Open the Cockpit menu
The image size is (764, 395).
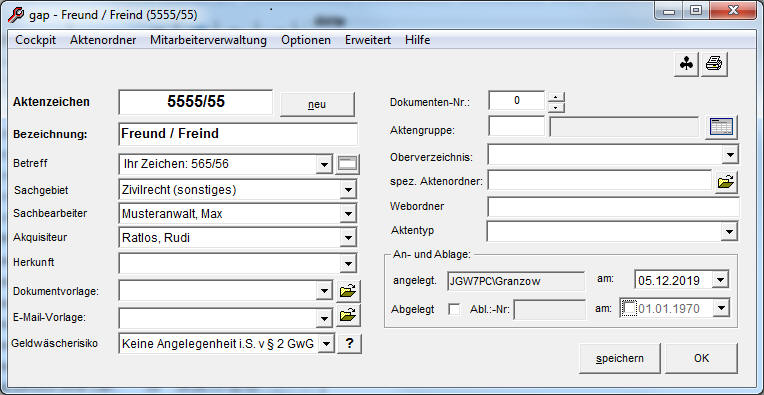[x=36, y=40]
